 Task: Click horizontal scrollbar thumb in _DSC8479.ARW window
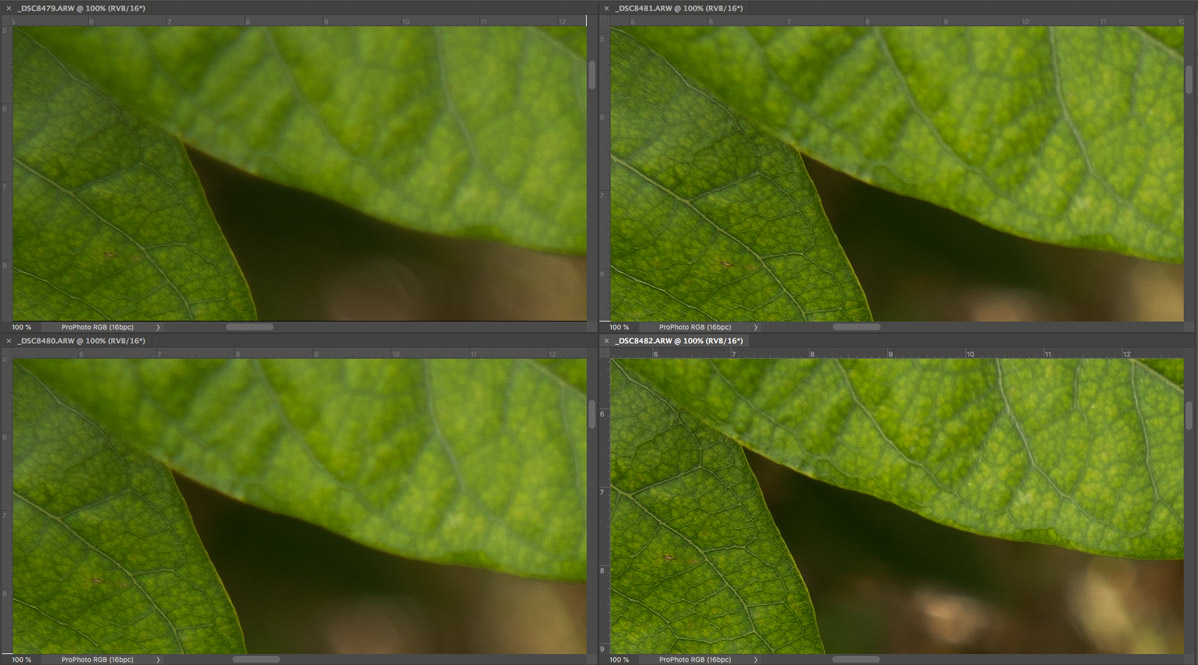tap(249, 327)
